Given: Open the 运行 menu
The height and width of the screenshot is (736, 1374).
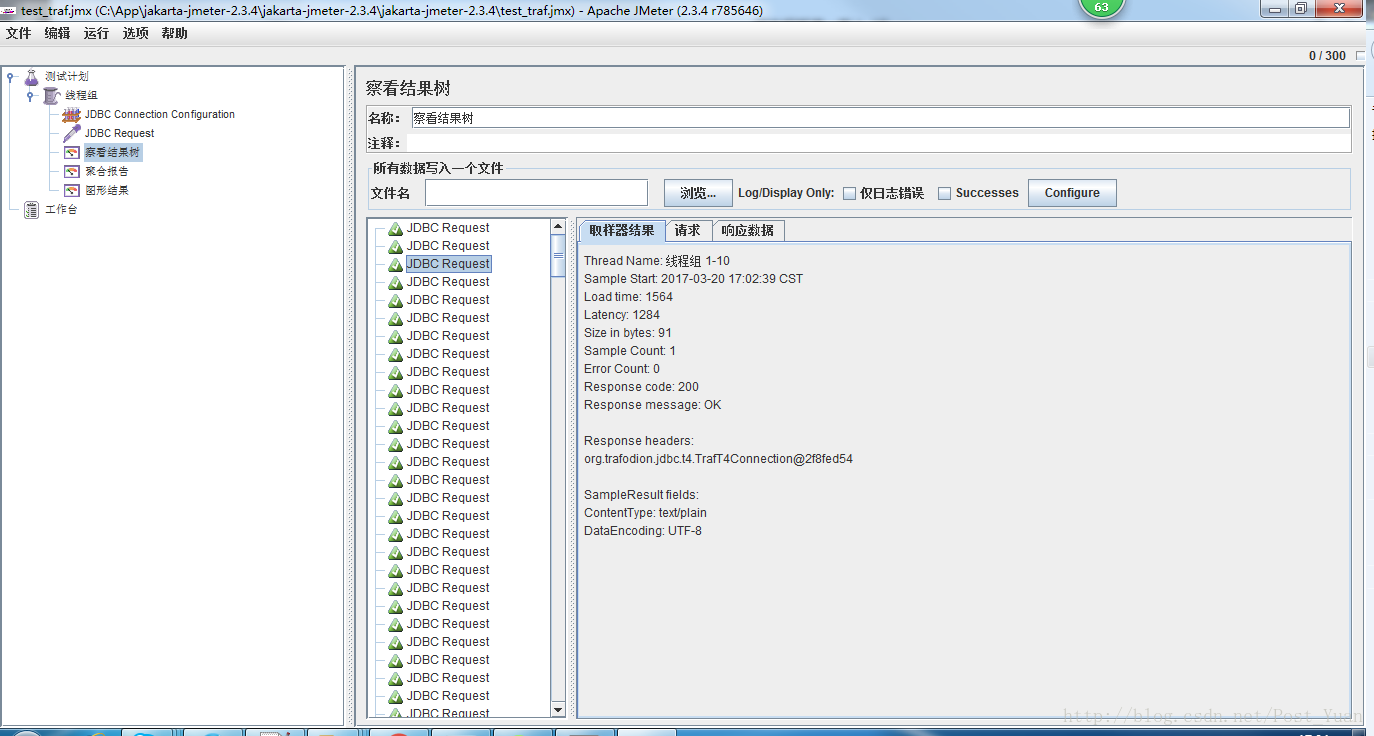Looking at the screenshot, I should (x=97, y=33).
